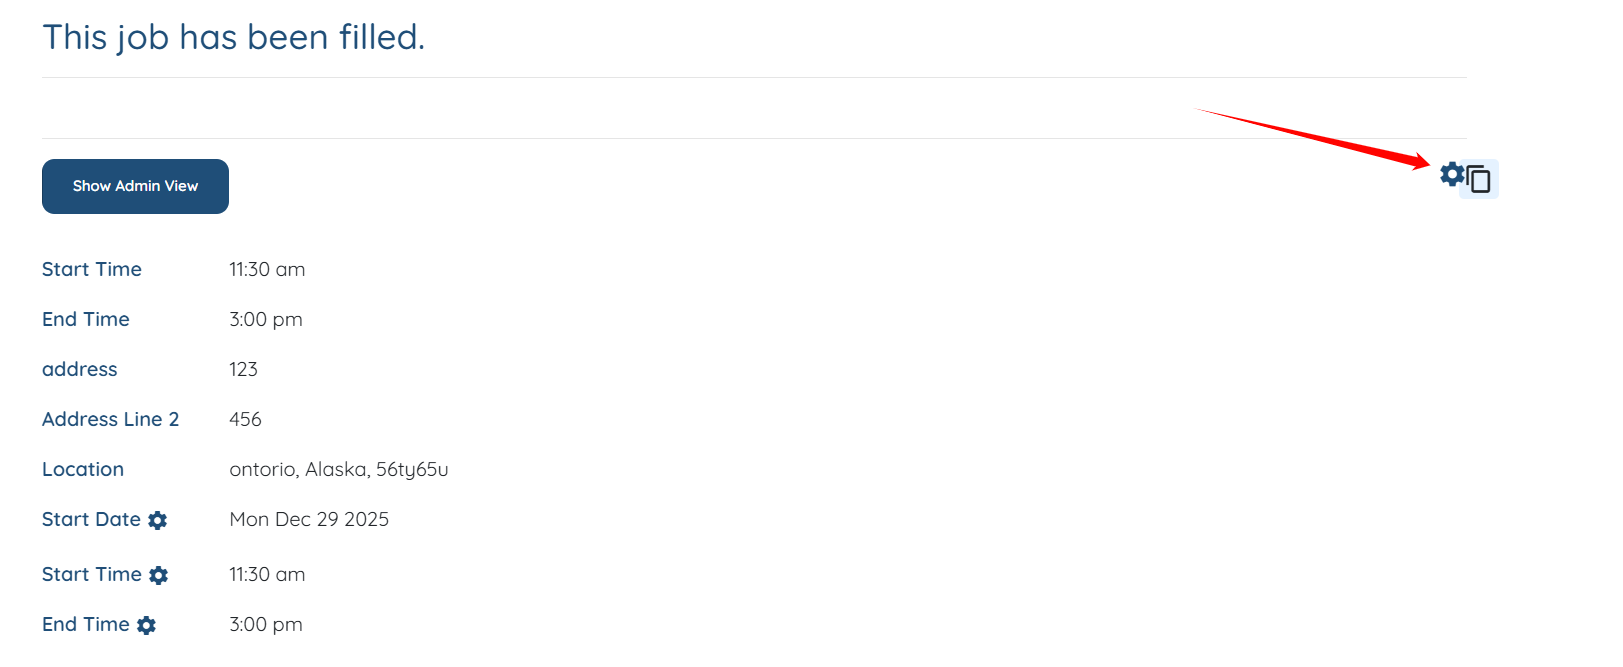Click the Address Line 2 value 456
The image size is (1623, 667).
click(x=245, y=419)
